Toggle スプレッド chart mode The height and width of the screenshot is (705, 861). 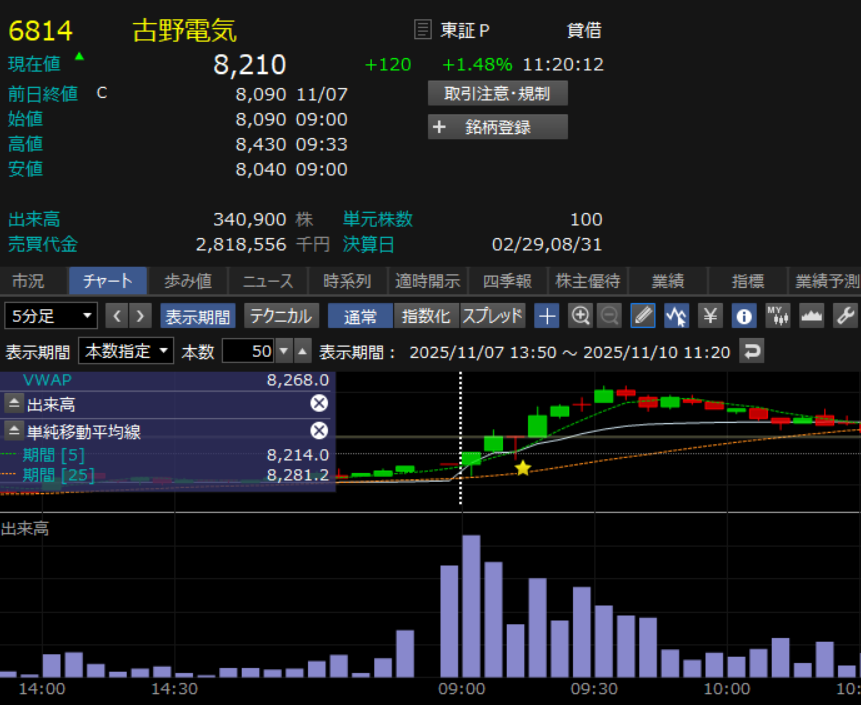493,316
